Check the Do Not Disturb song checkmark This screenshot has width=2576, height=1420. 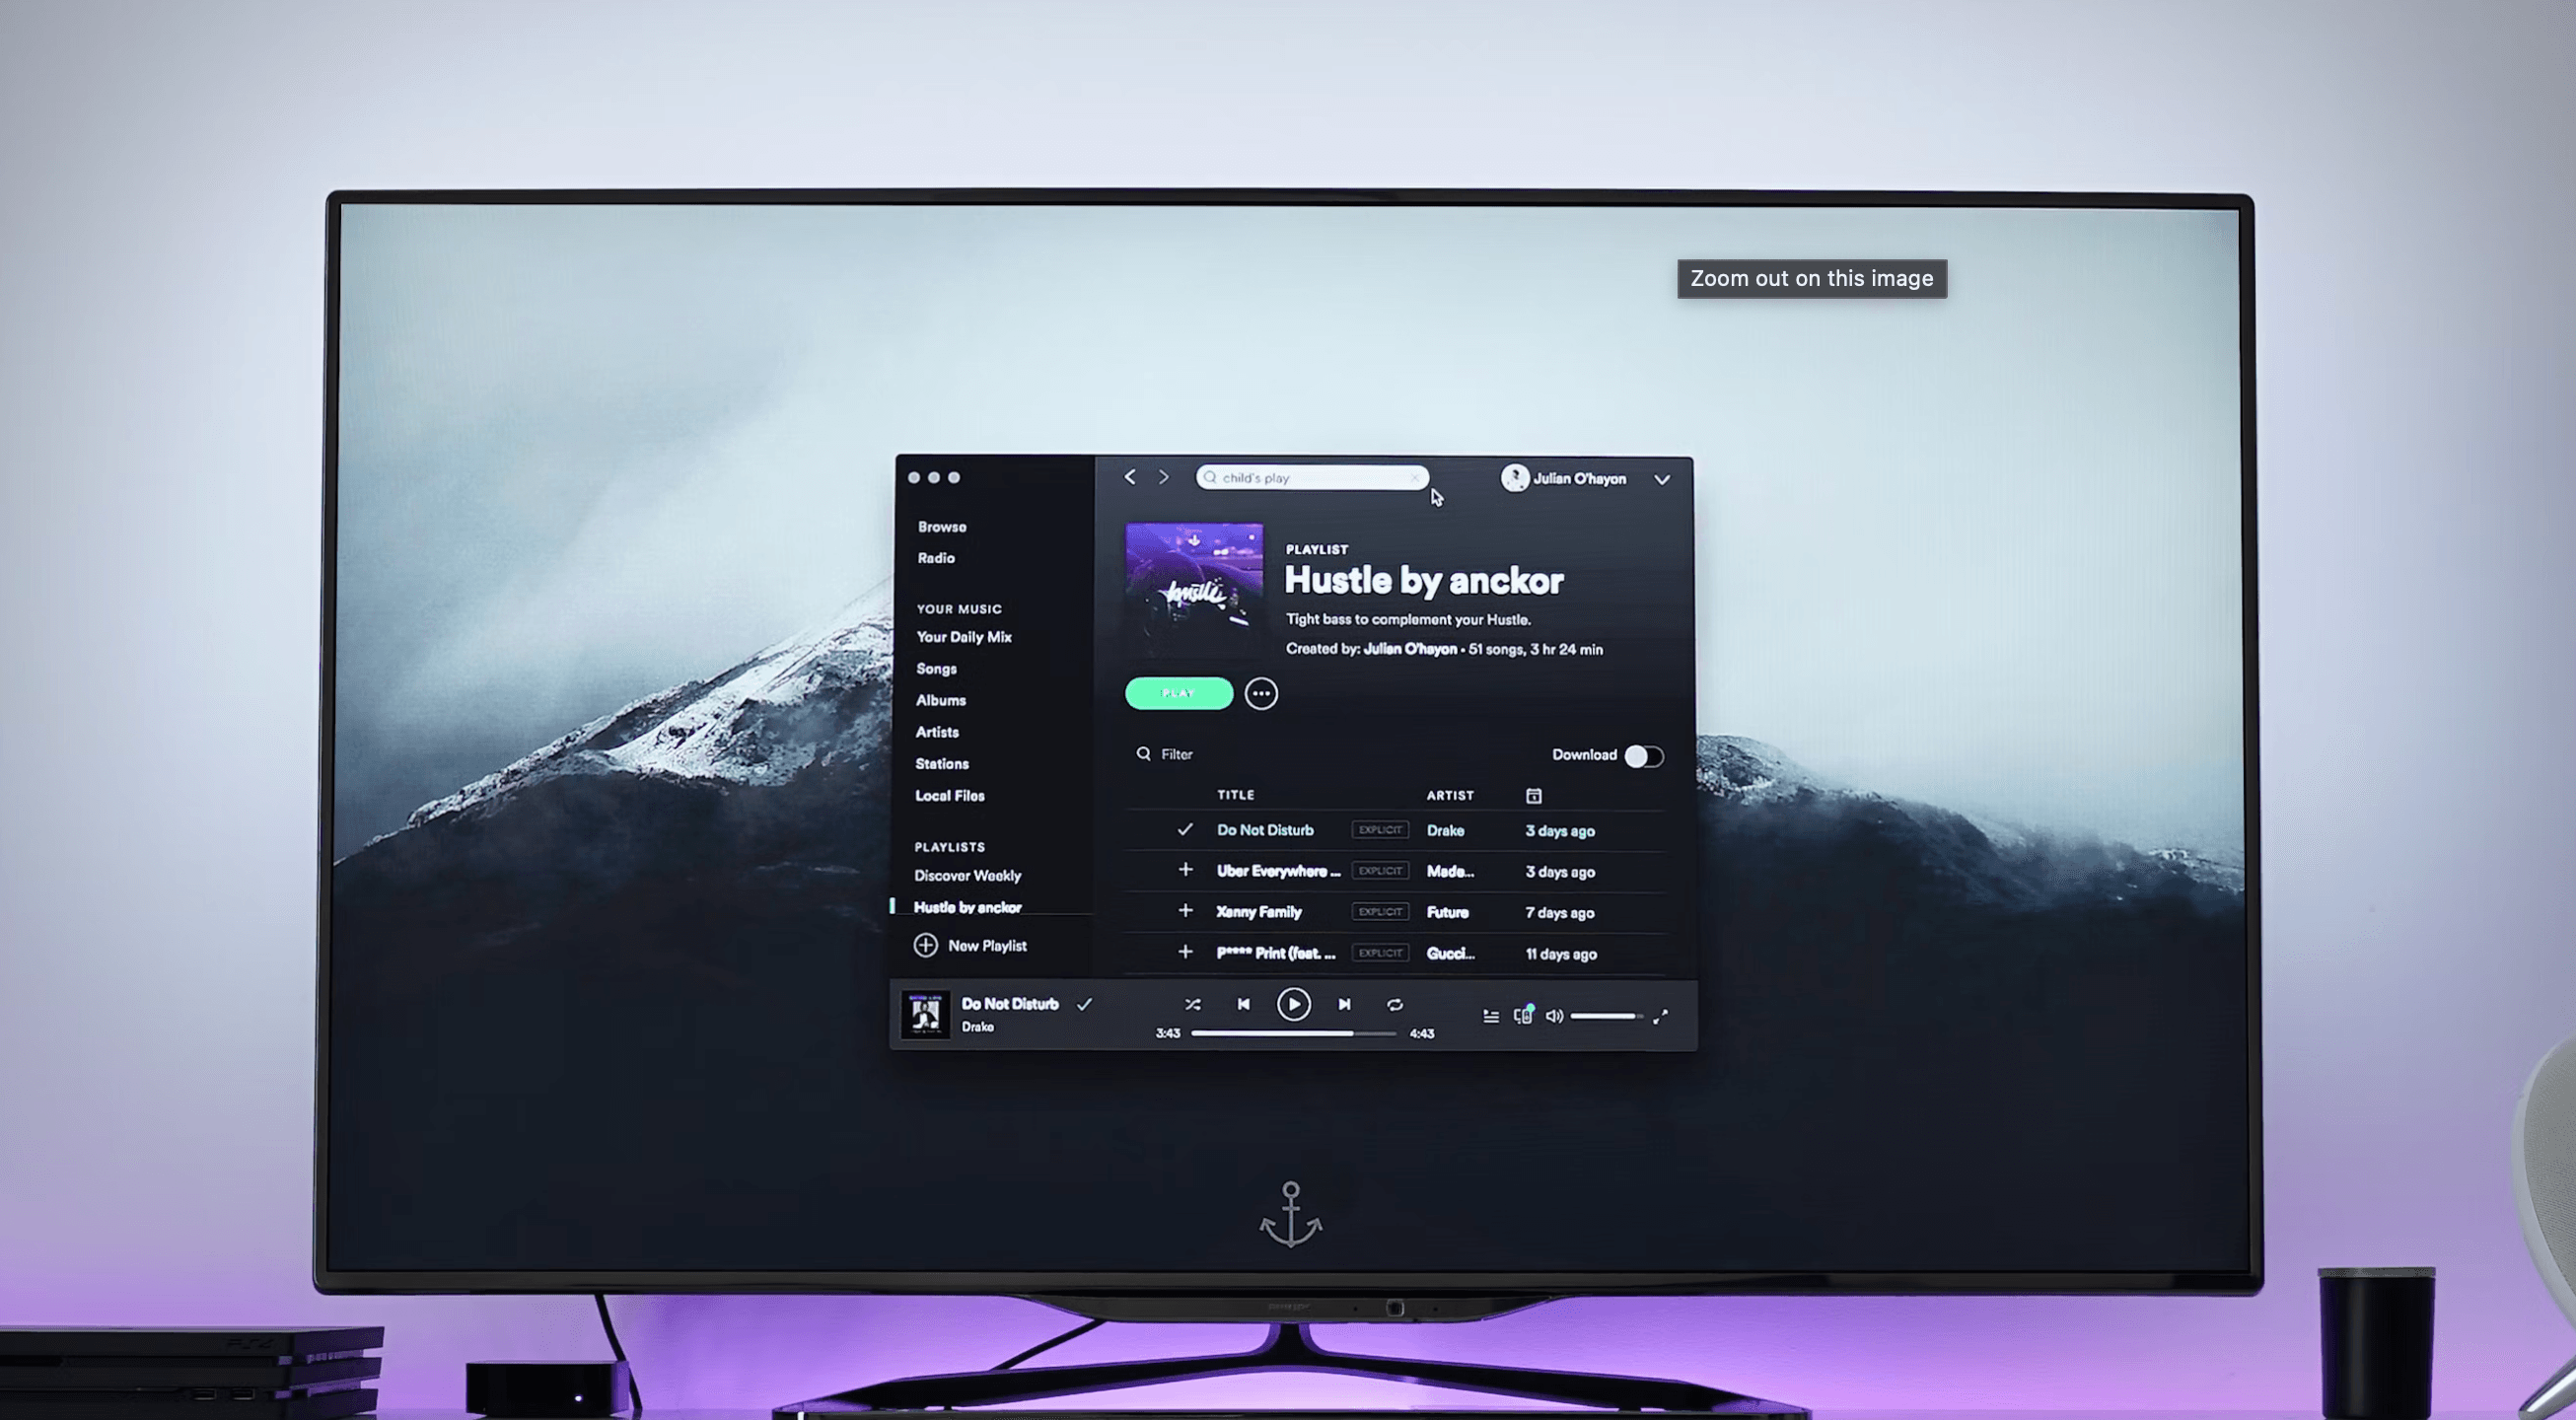(1183, 829)
